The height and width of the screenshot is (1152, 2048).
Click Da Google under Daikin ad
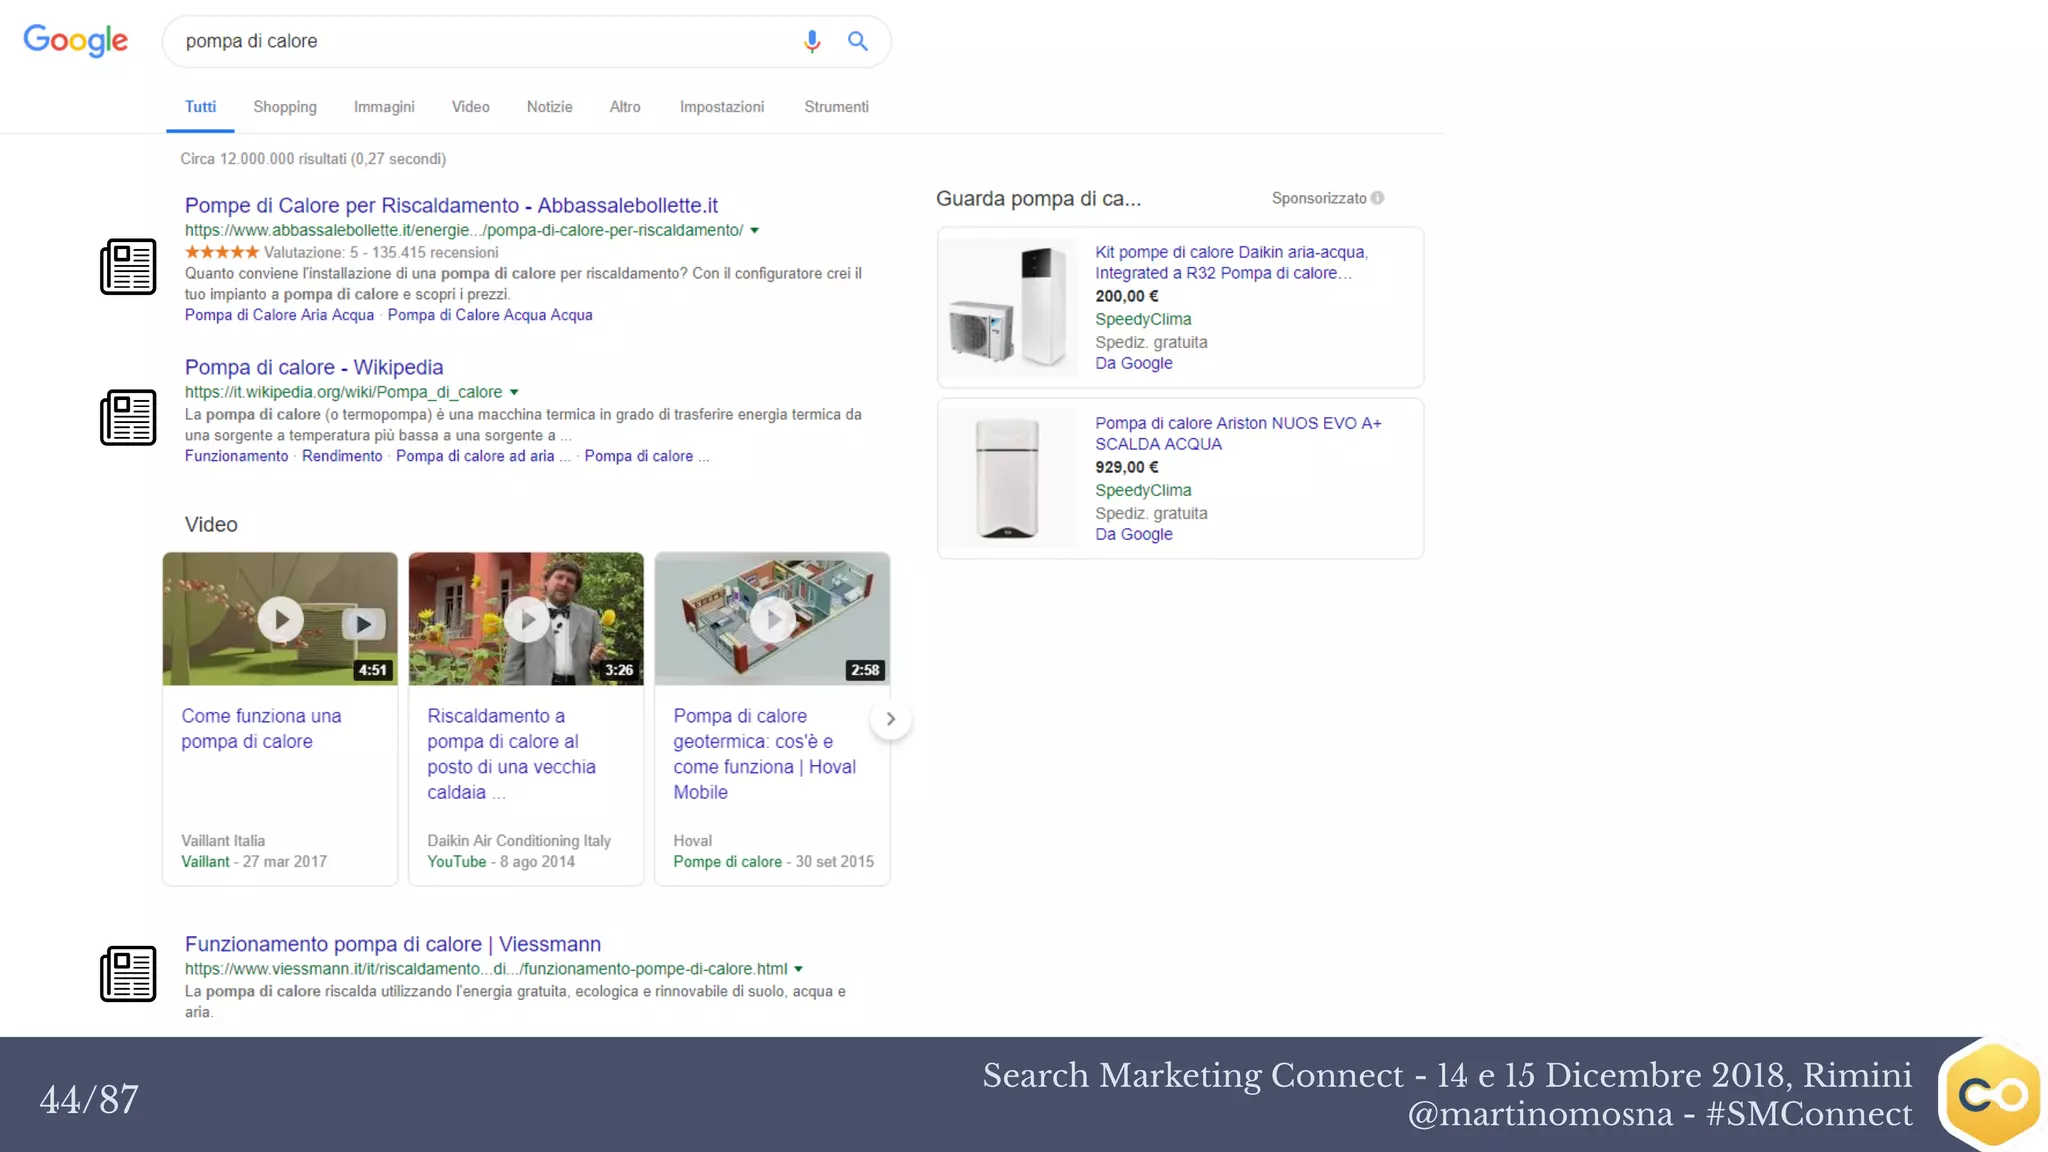1134,363
